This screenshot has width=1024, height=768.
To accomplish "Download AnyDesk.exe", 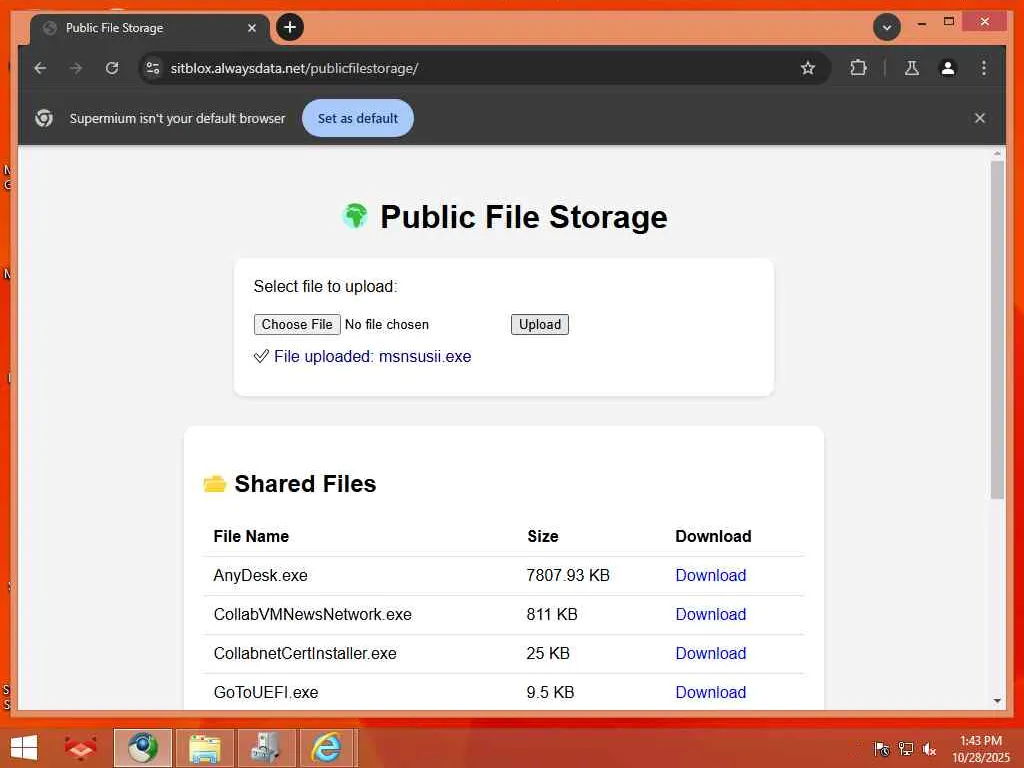I will point(711,575).
